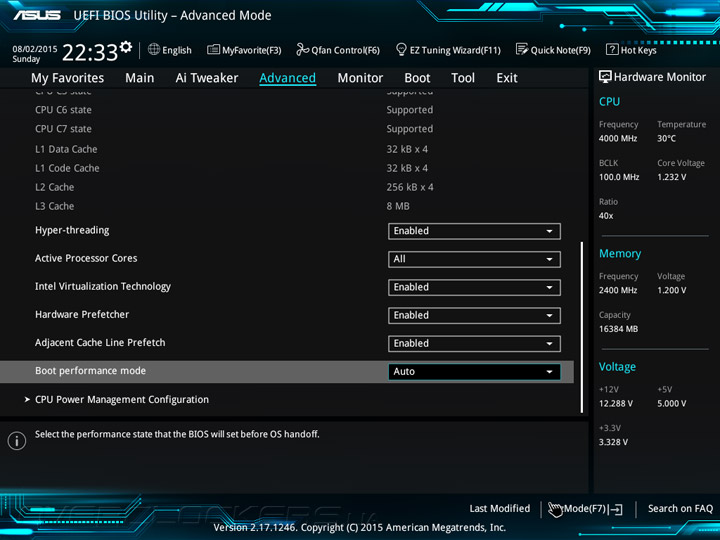Click the settings gear beside the clock
This screenshot has width=720, height=540.
pos(126,47)
